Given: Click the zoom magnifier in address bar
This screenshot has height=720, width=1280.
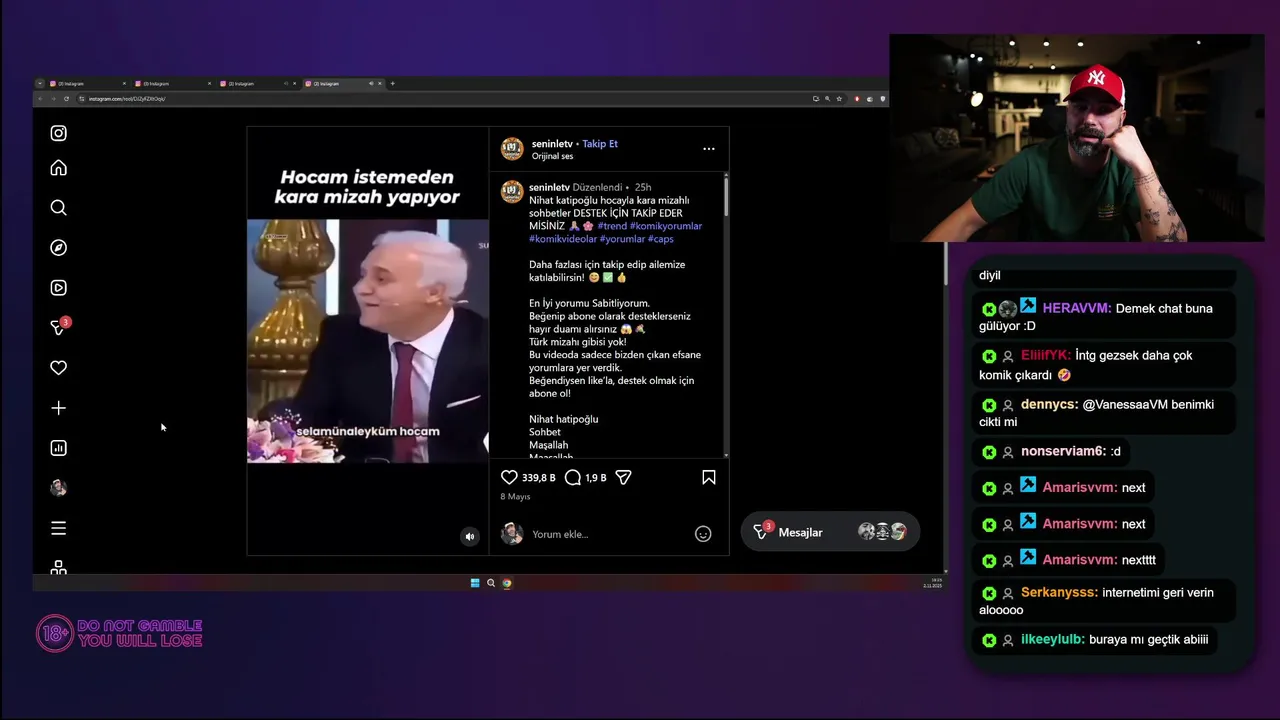Looking at the screenshot, I should tap(827, 99).
